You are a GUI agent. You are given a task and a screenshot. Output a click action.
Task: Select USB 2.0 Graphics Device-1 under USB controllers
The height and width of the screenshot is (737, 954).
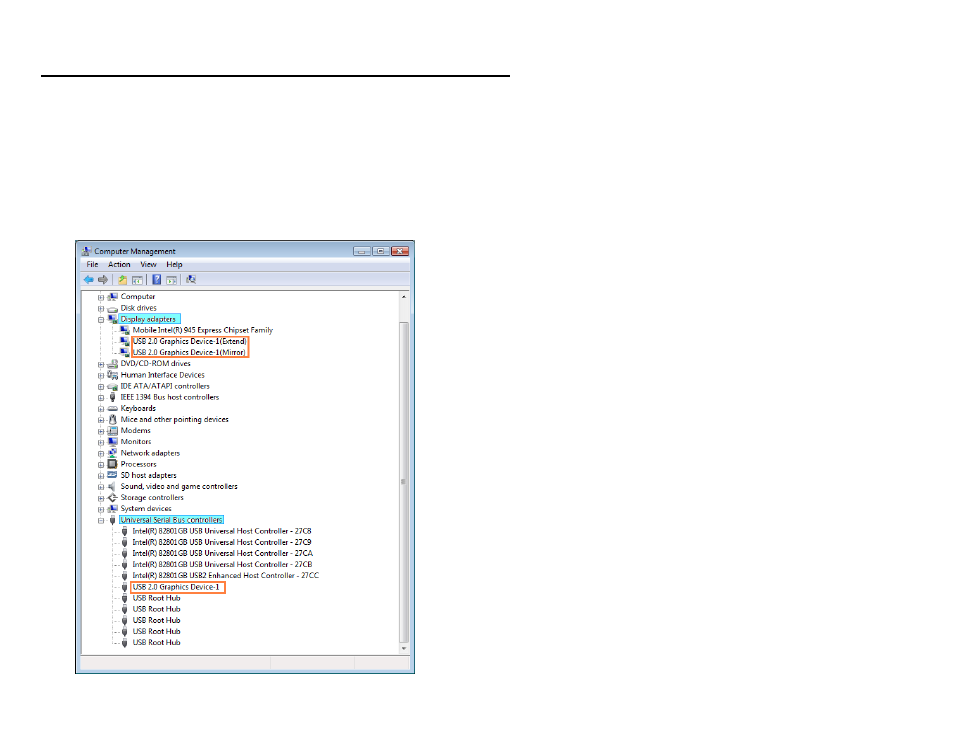[176, 587]
